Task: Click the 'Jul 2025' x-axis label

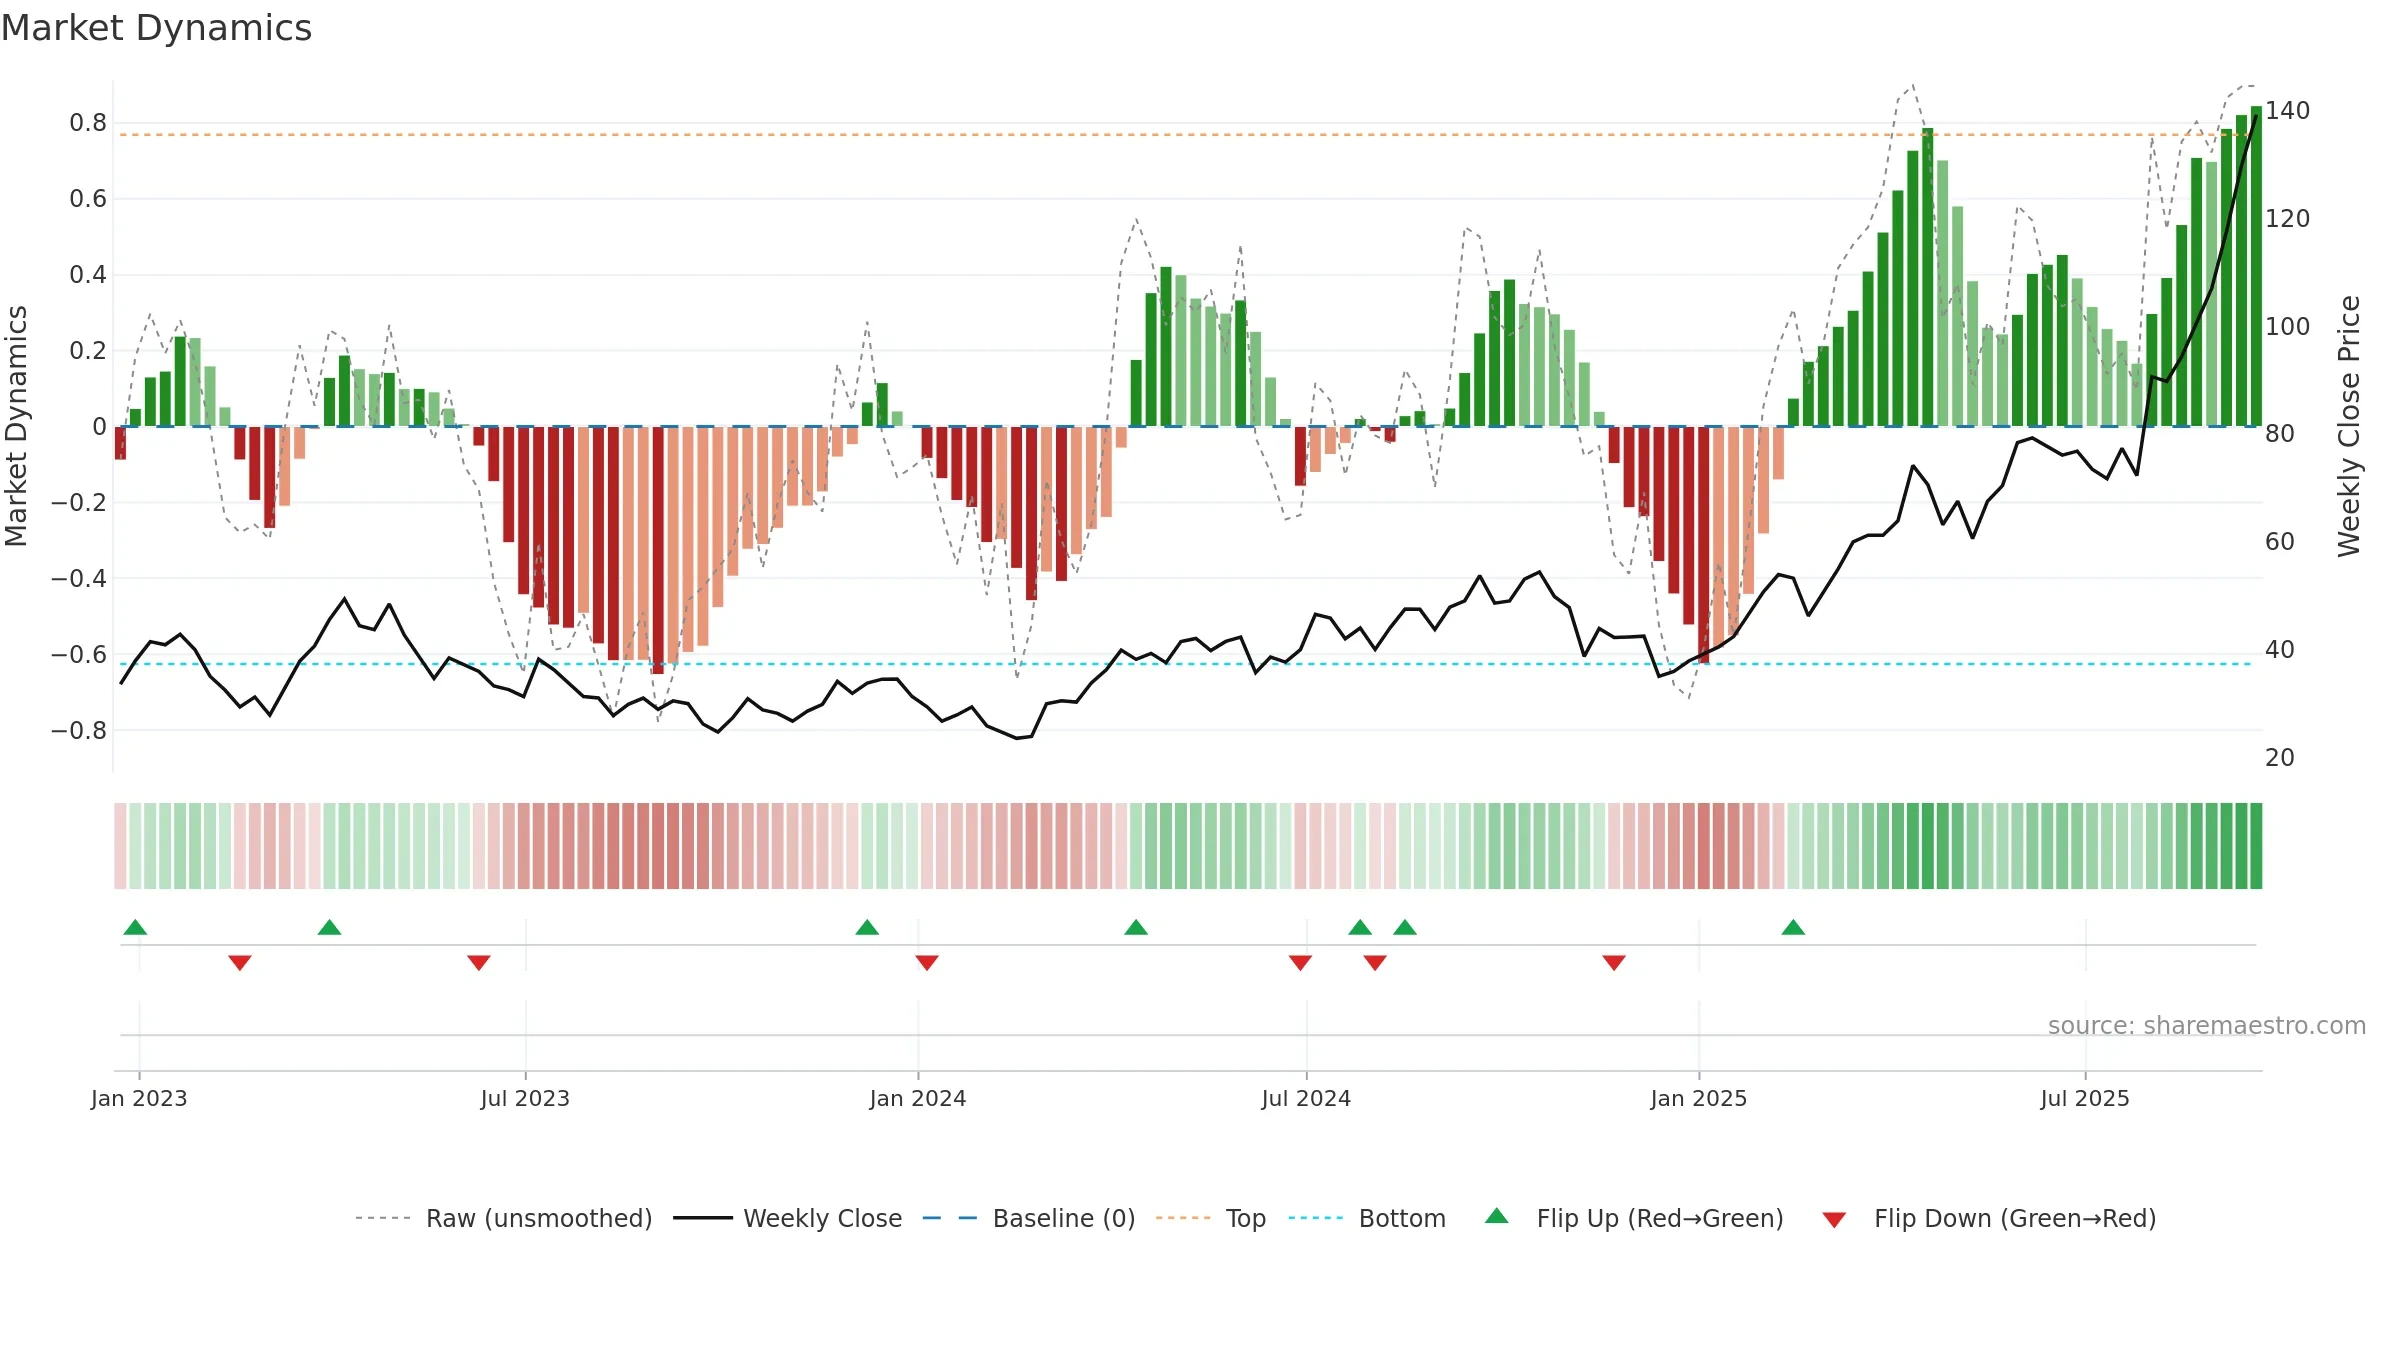Action: click(x=2085, y=1098)
